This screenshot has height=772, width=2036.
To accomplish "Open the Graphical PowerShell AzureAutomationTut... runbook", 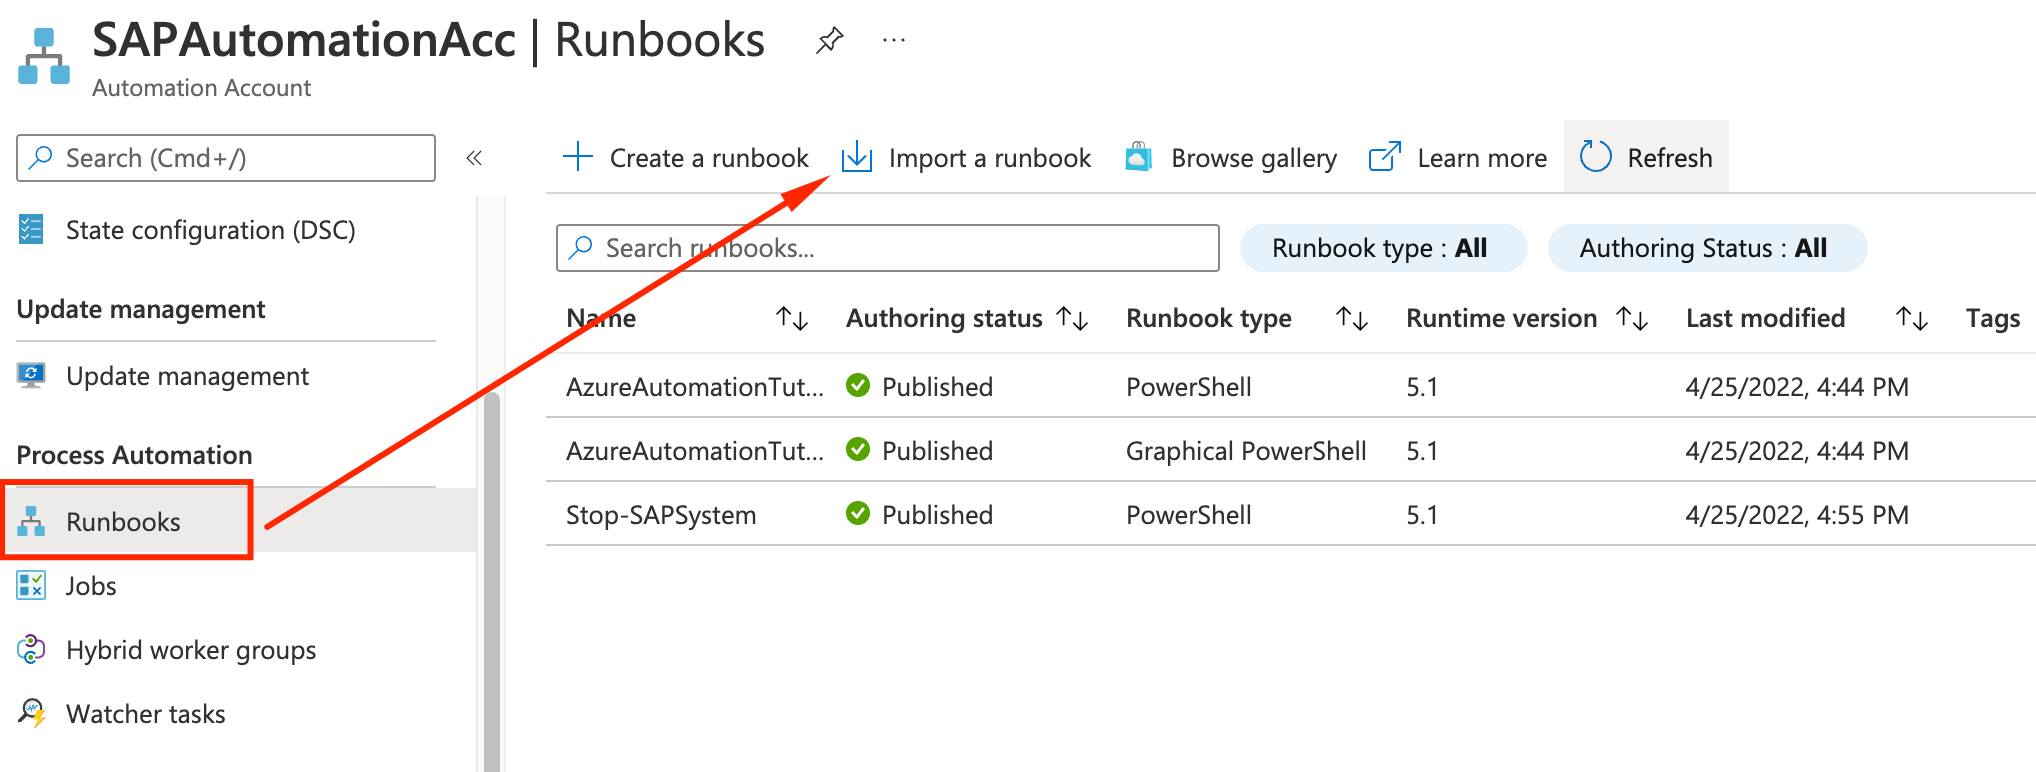I will [x=695, y=451].
